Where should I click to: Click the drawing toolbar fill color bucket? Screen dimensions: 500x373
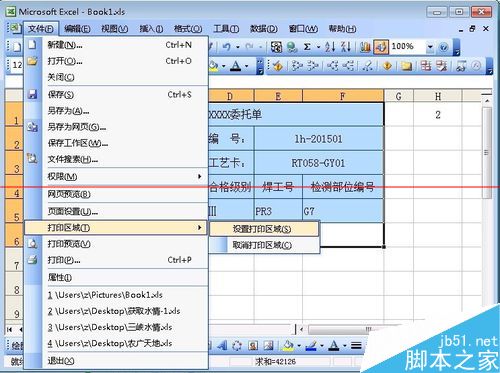tap(288, 346)
